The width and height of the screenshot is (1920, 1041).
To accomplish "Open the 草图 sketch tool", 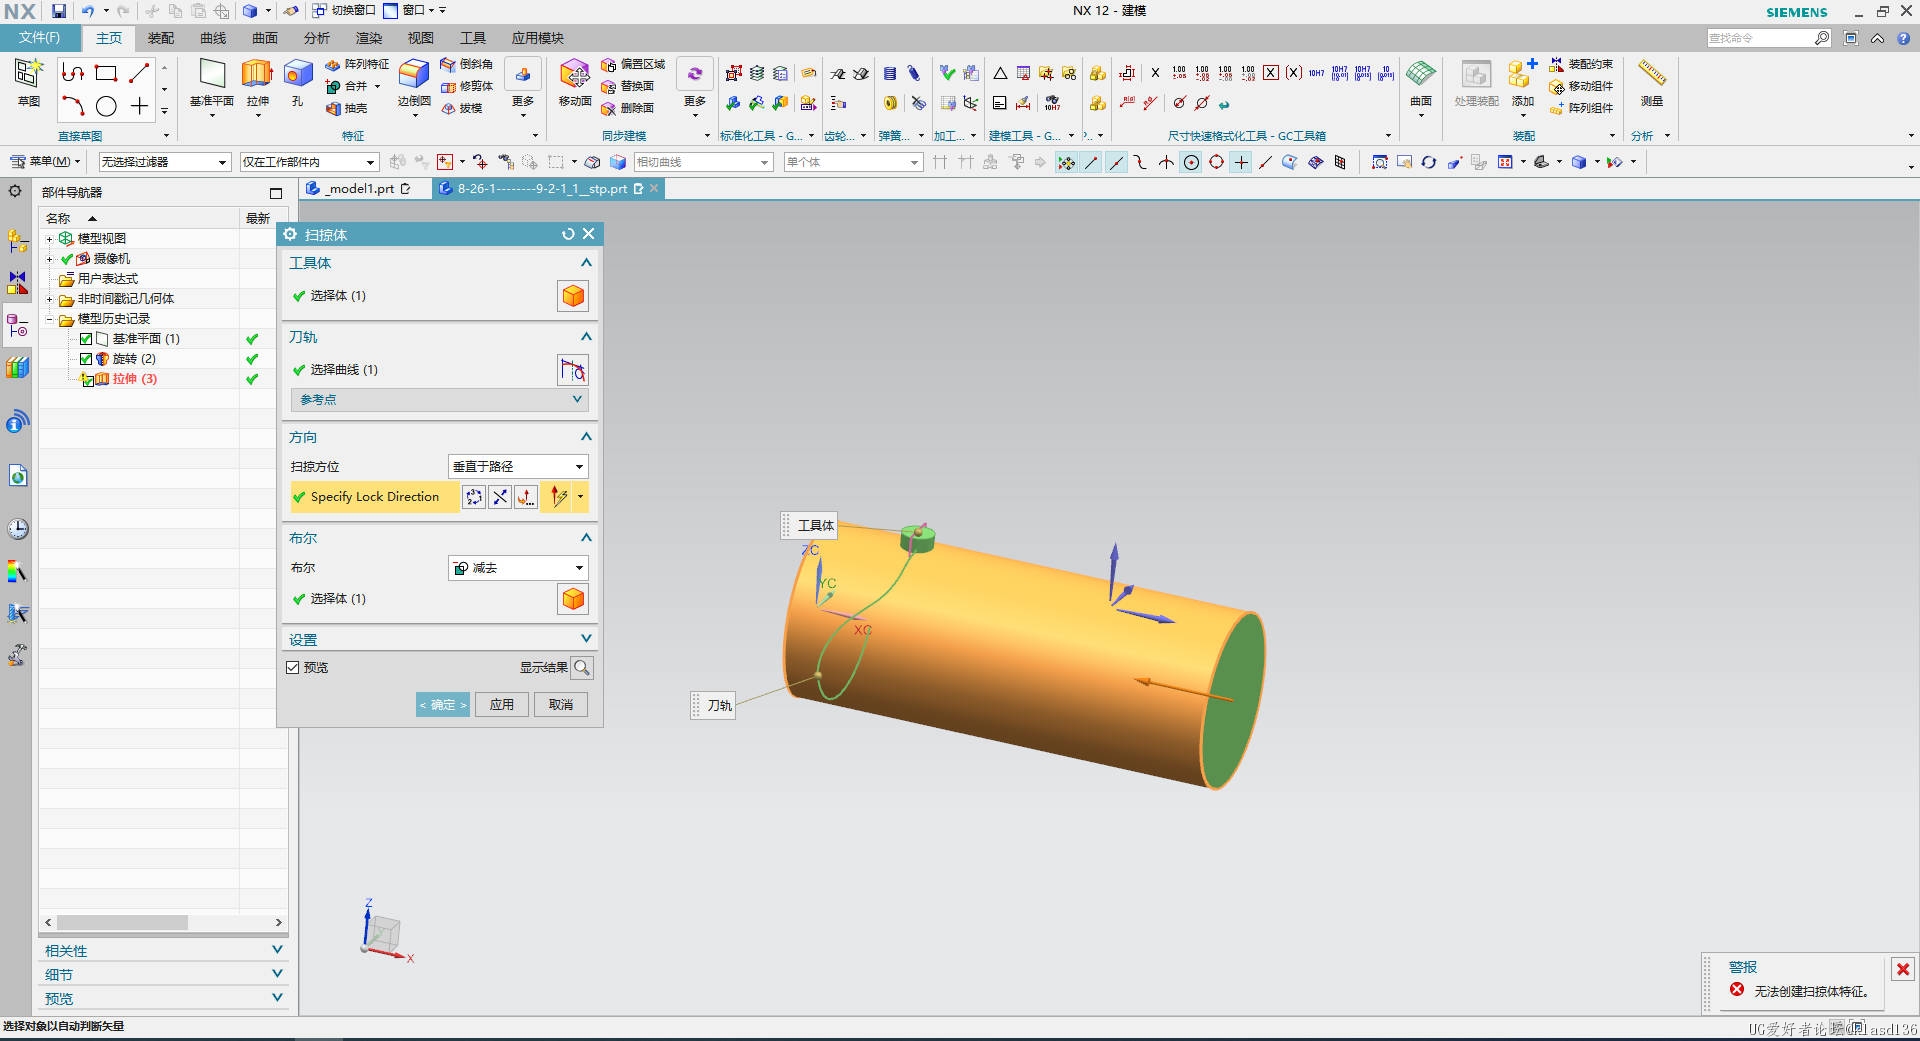I will pyautogui.click(x=28, y=82).
